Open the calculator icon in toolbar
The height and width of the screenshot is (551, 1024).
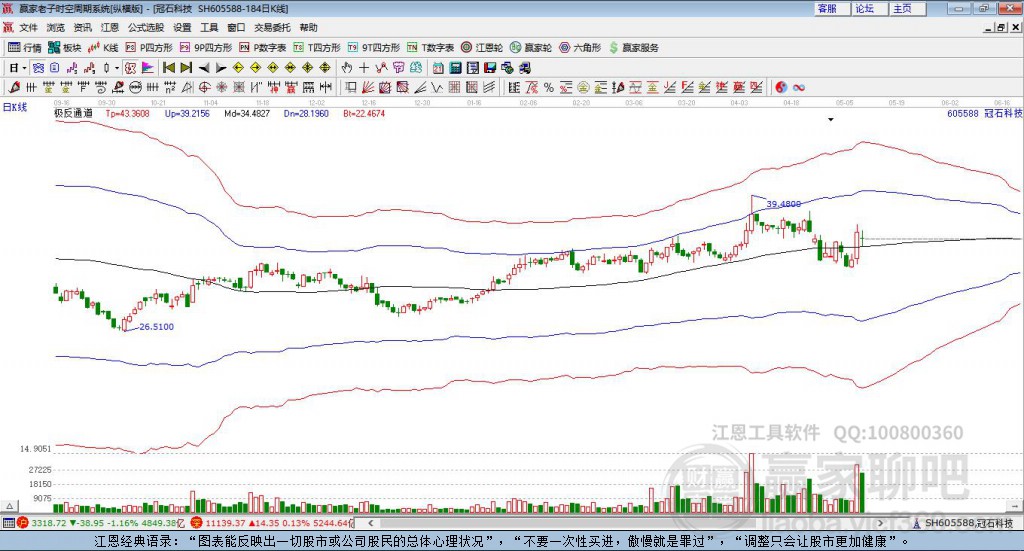(455, 68)
